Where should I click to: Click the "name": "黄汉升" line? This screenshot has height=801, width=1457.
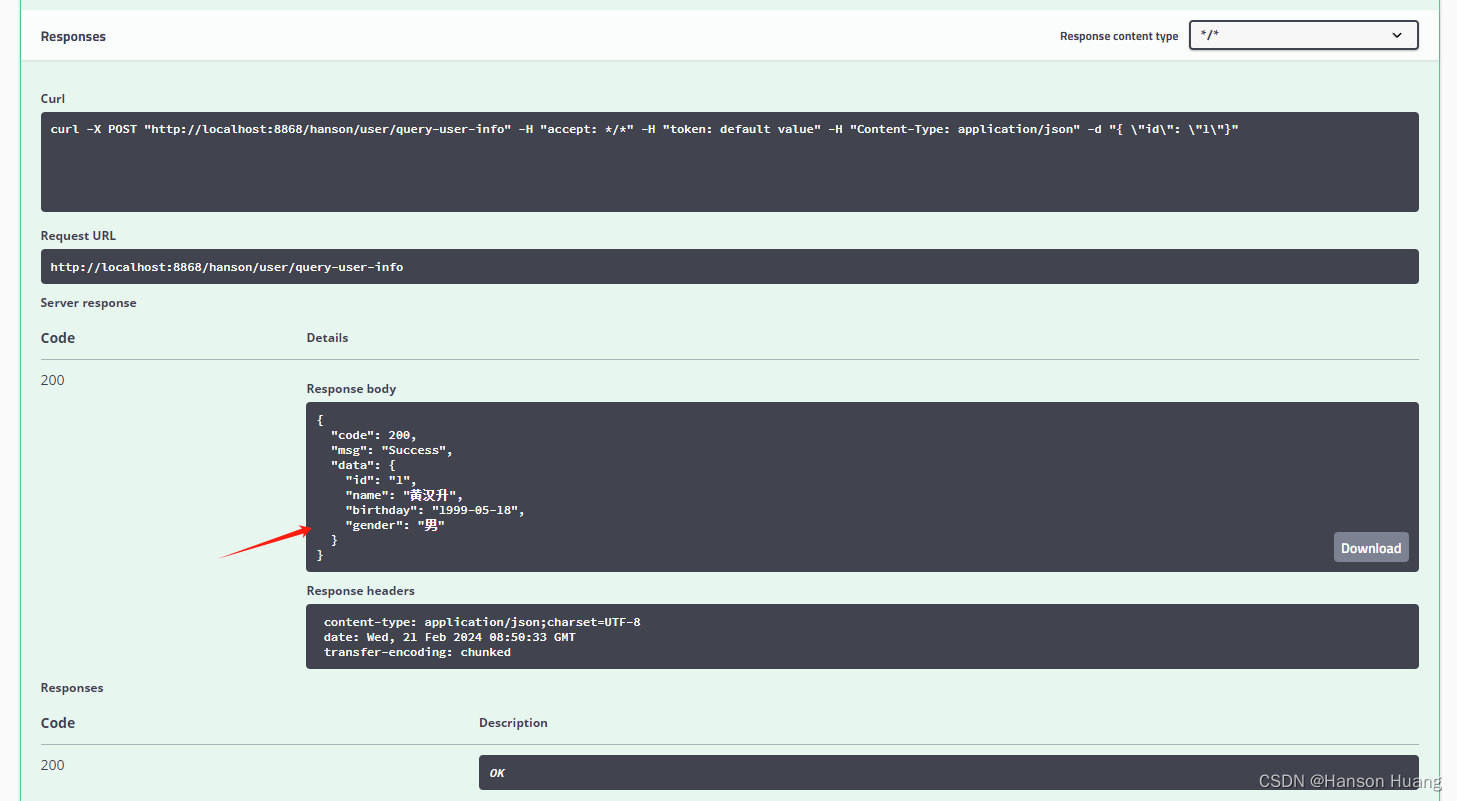click(x=404, y=495)
